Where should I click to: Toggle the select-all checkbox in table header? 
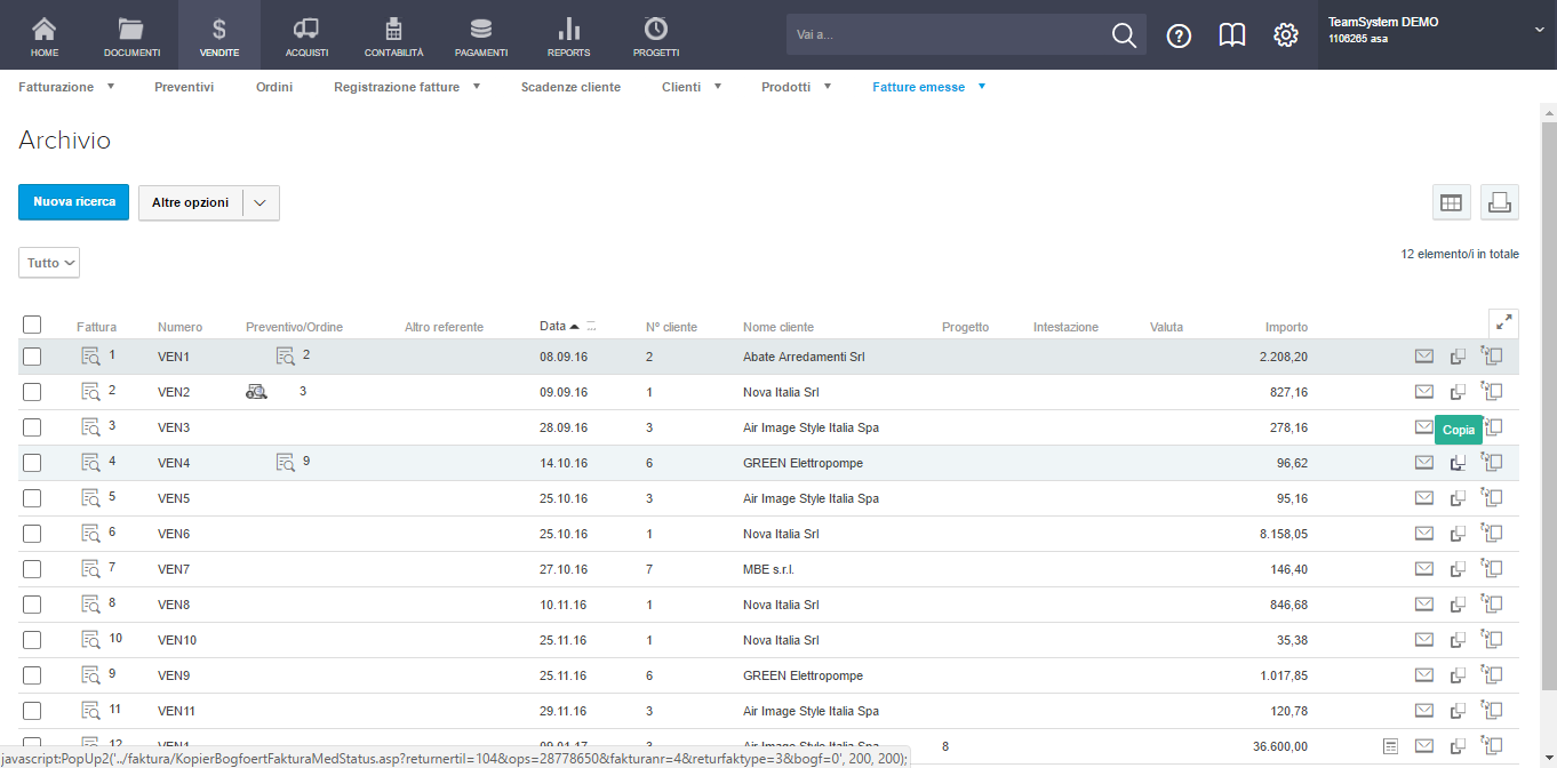pos(32,324)
